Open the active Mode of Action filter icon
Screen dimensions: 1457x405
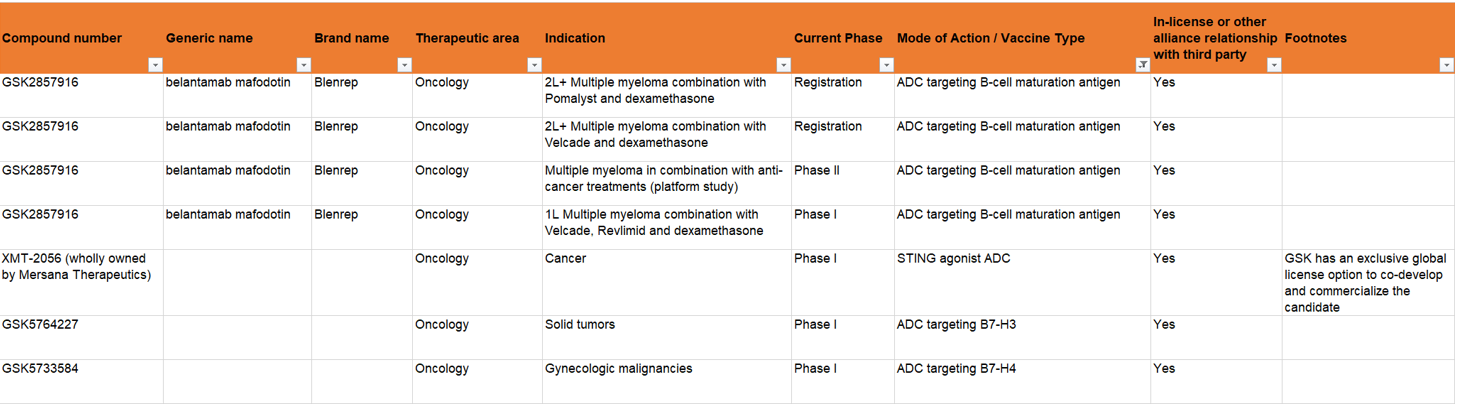point(1142,65)
